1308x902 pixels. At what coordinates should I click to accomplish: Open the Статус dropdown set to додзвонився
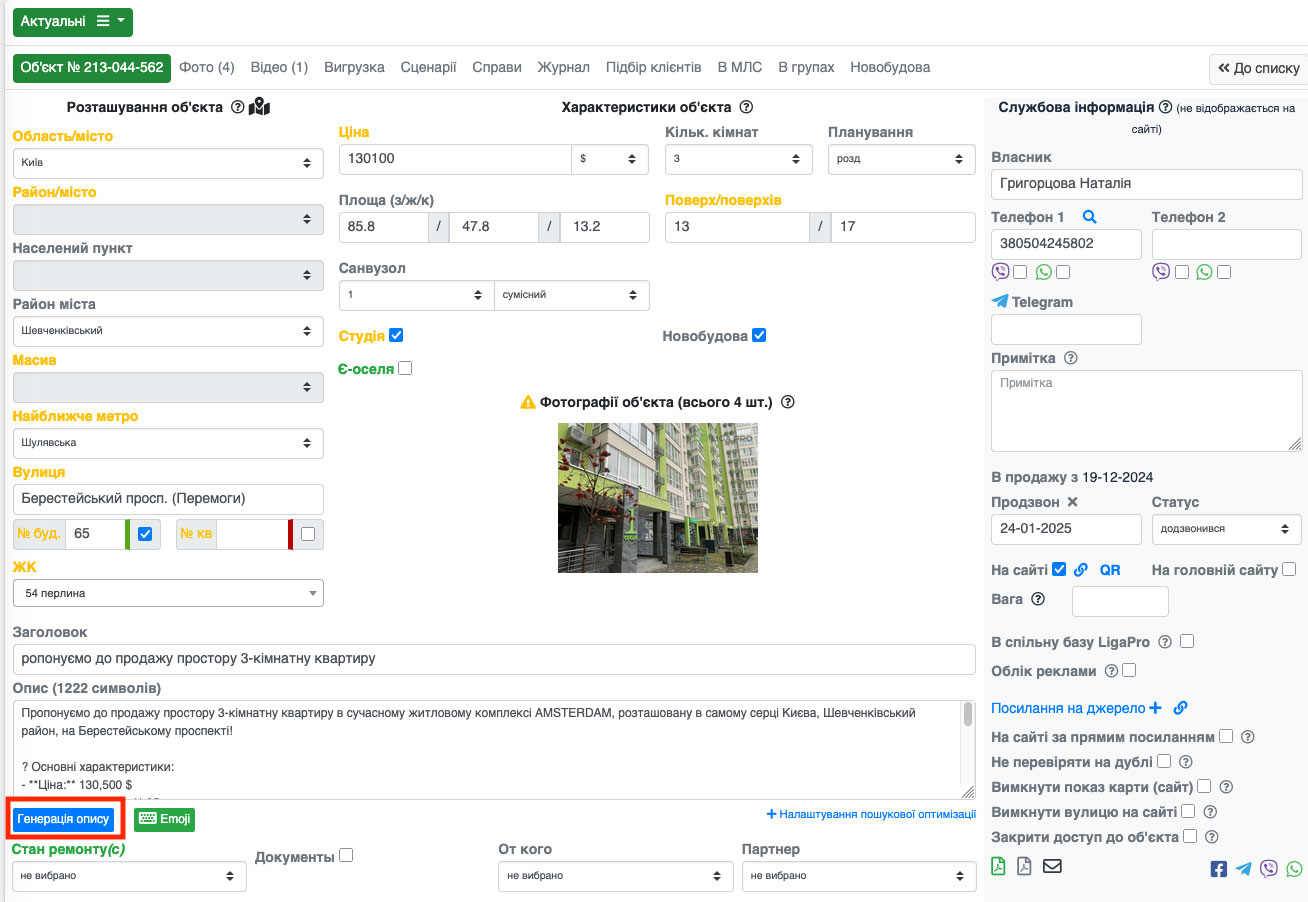[1226, 529]
